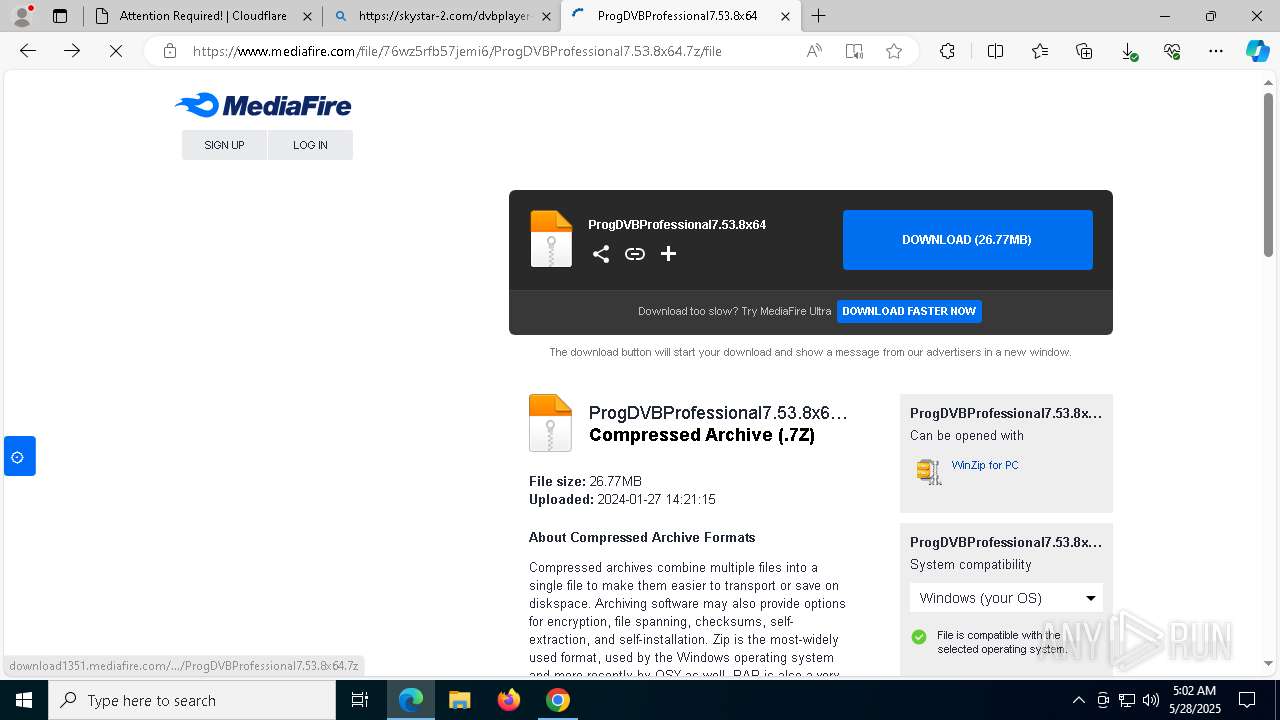This screenshot has width=1280, height=720.
Task: Click the LOG IN button
Action: point(310,145)
